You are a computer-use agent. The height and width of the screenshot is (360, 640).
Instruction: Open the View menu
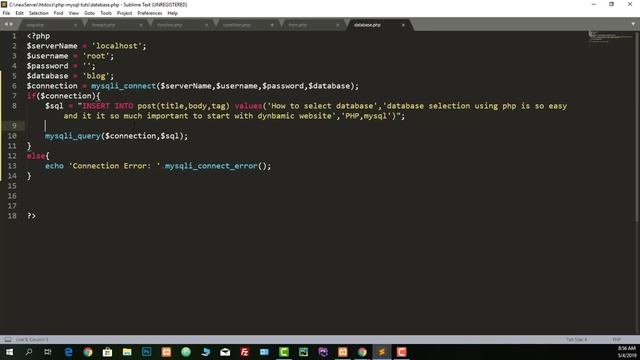click(73, 13)
